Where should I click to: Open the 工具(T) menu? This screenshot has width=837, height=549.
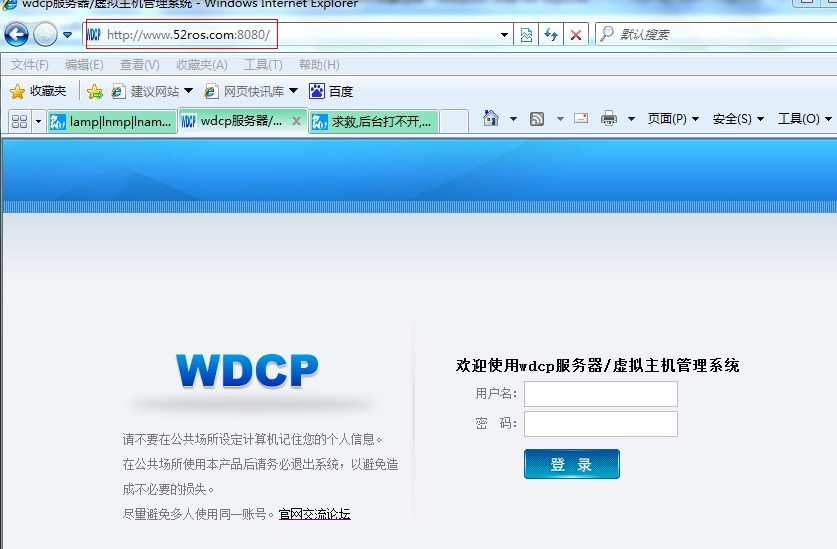(x=263, y=65)
